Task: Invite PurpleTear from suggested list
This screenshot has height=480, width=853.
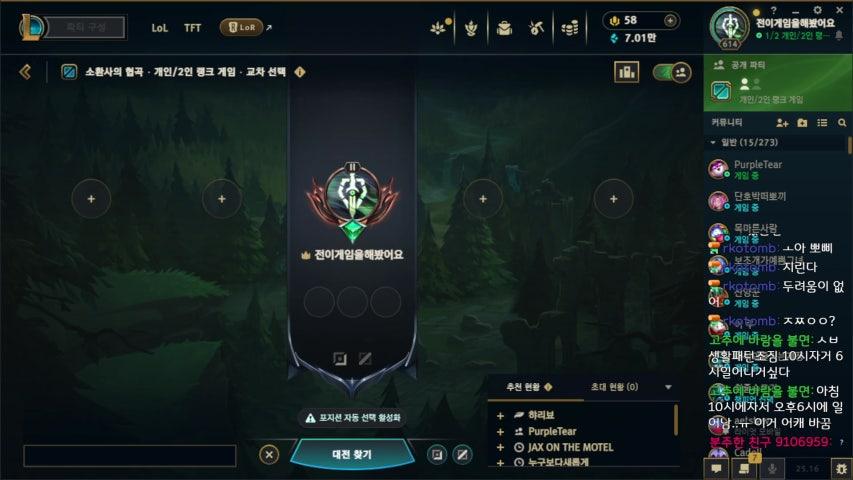Action: point(500,432)
